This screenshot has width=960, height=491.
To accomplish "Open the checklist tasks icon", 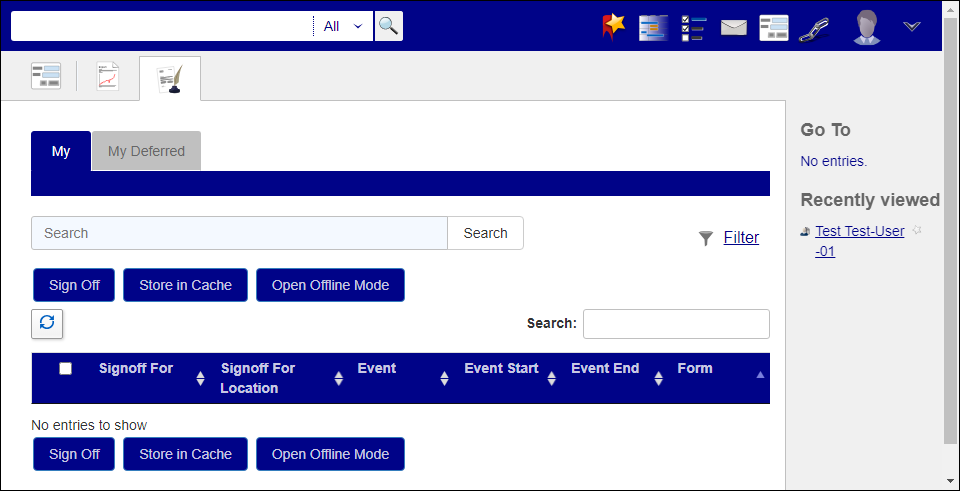I will [x=694, y=28].
